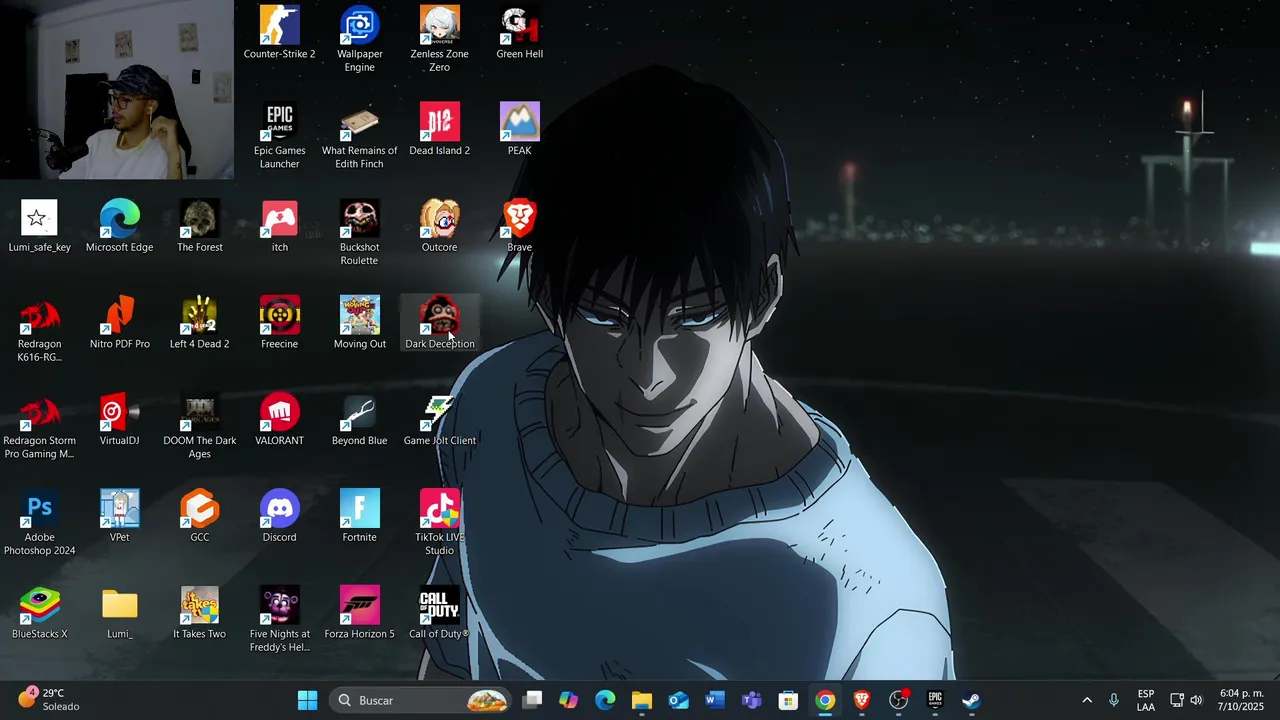1280x720 pixels.
Task: Select the Brave browser desktop icon
Action: [519, 226]
